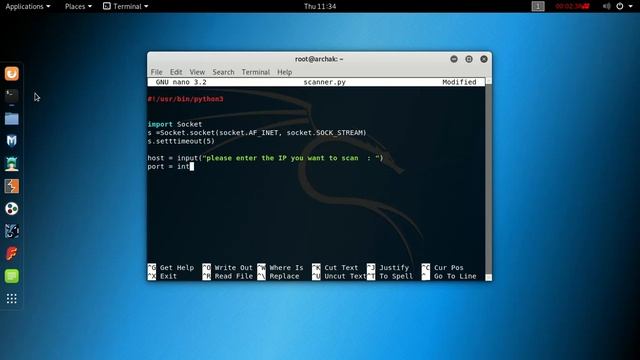Viewport: 640px width, 360px height.
Task: Click the scanner.py filename in nano header
Action: [x=324, y=82]
